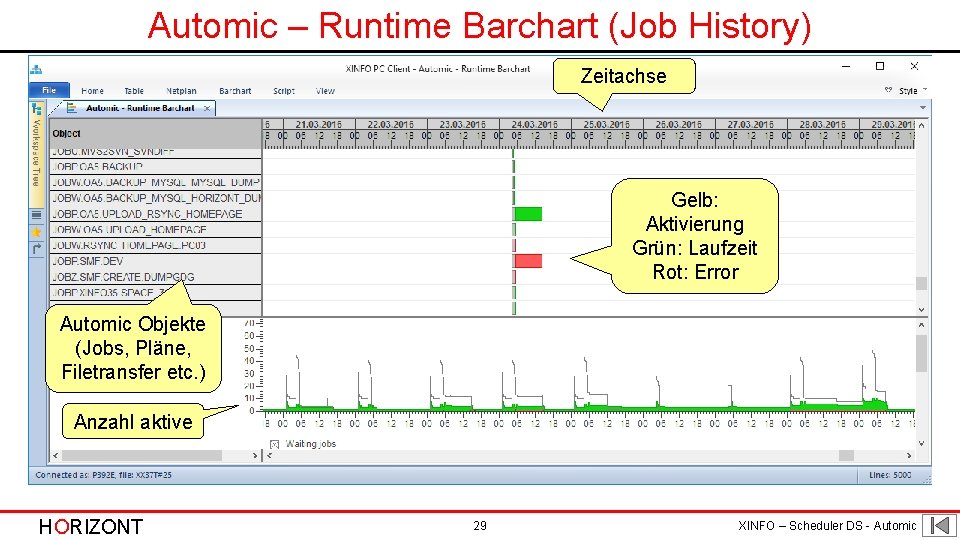
Task: Click the 24.03.2016 date on time axis
Action: (x=534, y=124)
